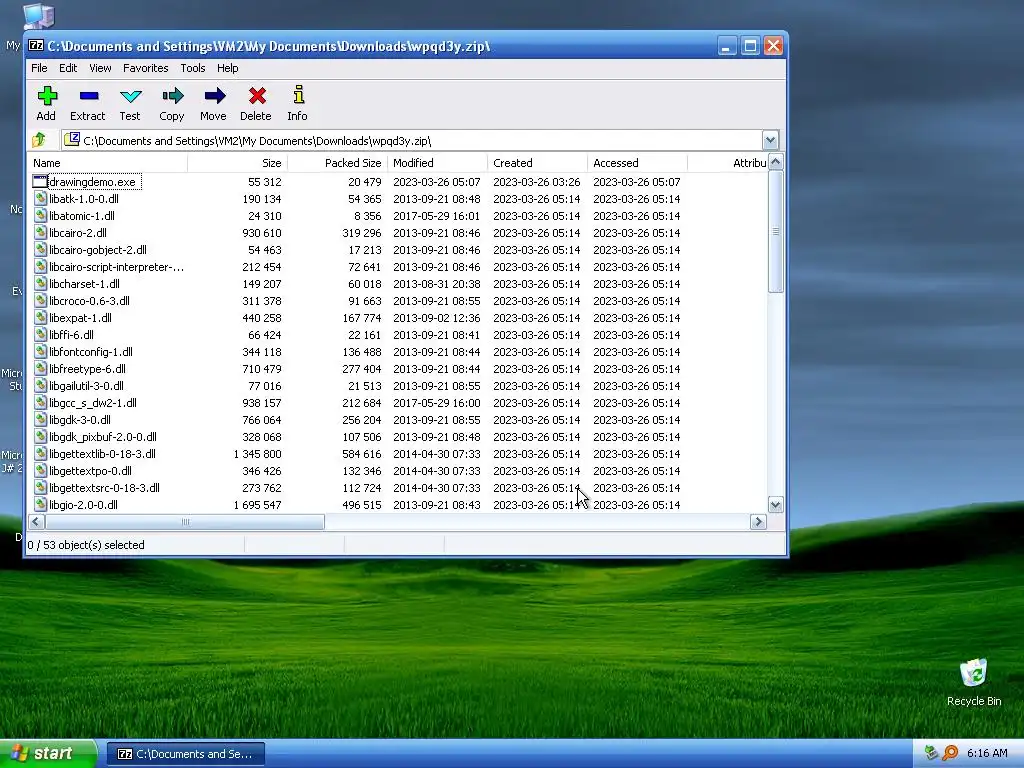This screenshot has height=768, width=1024.
Task: Click the libffi-6.dll file icon
Action: pyautogui.click(x=40, y=334)
